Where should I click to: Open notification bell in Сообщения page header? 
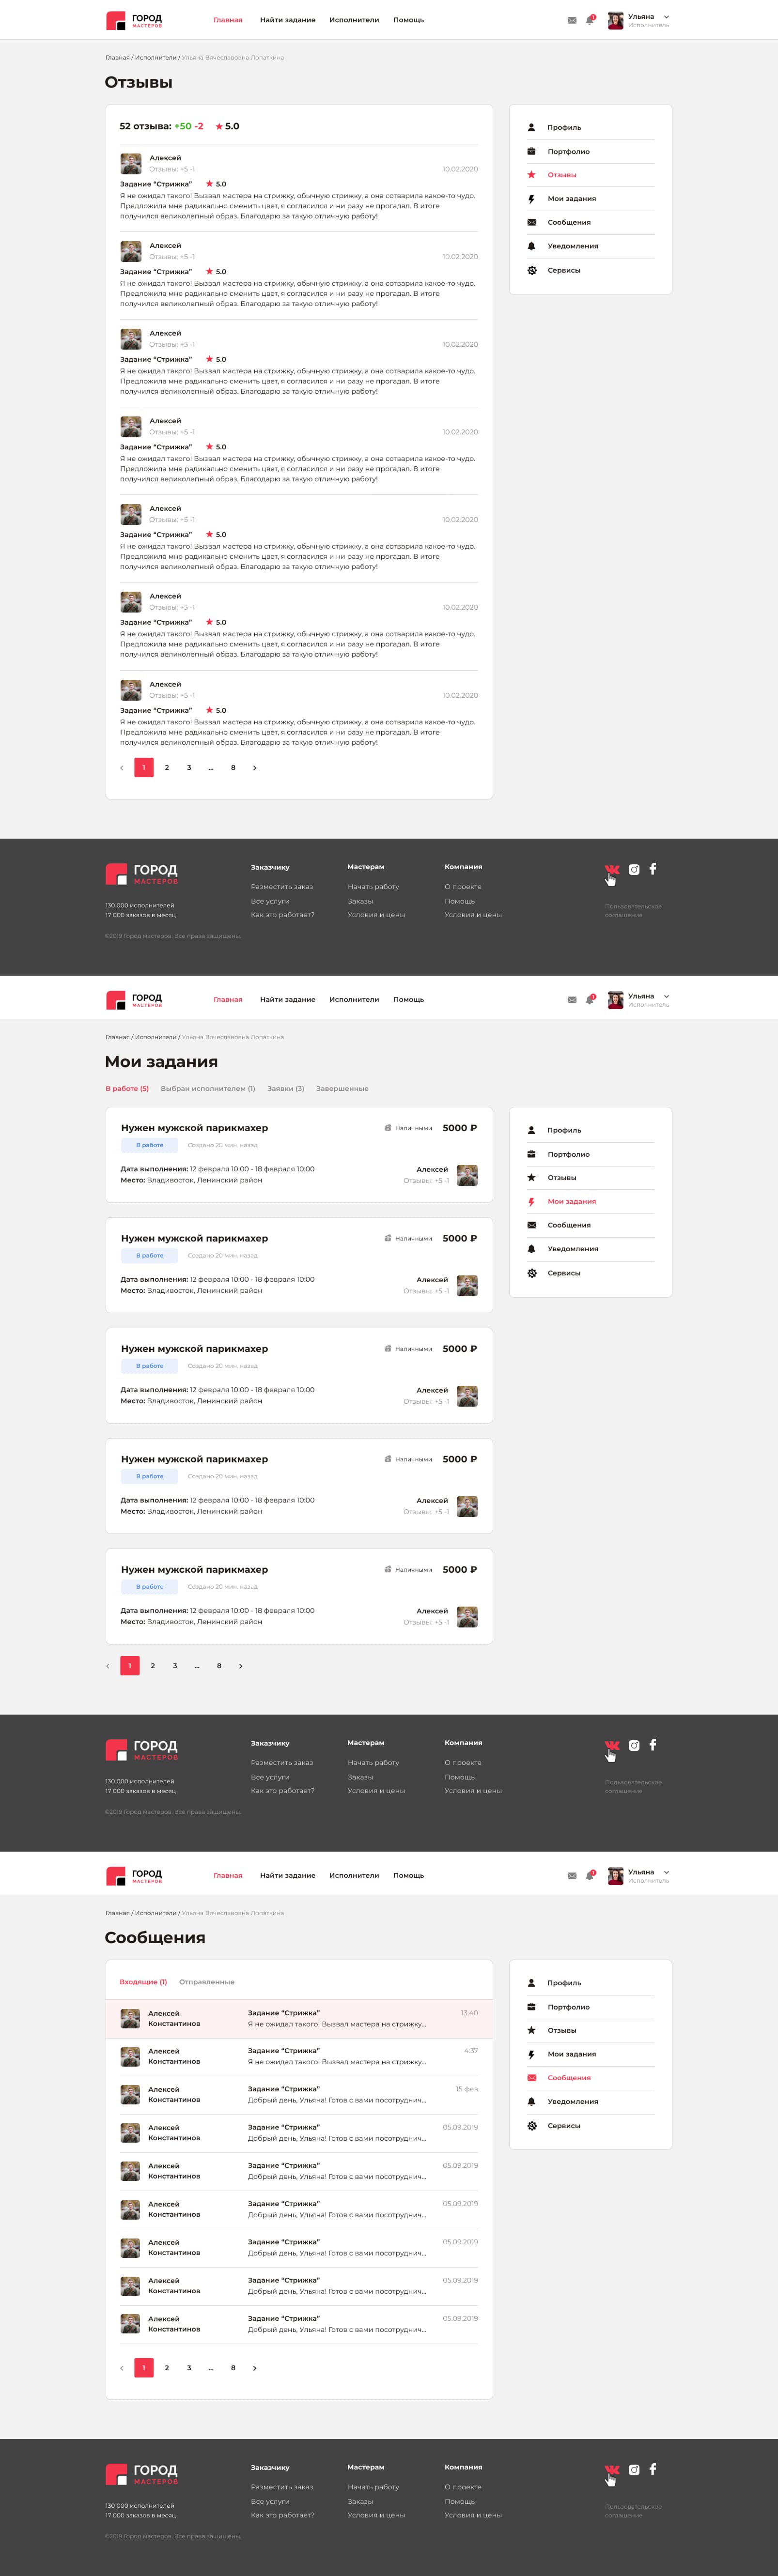[590, 1874]
